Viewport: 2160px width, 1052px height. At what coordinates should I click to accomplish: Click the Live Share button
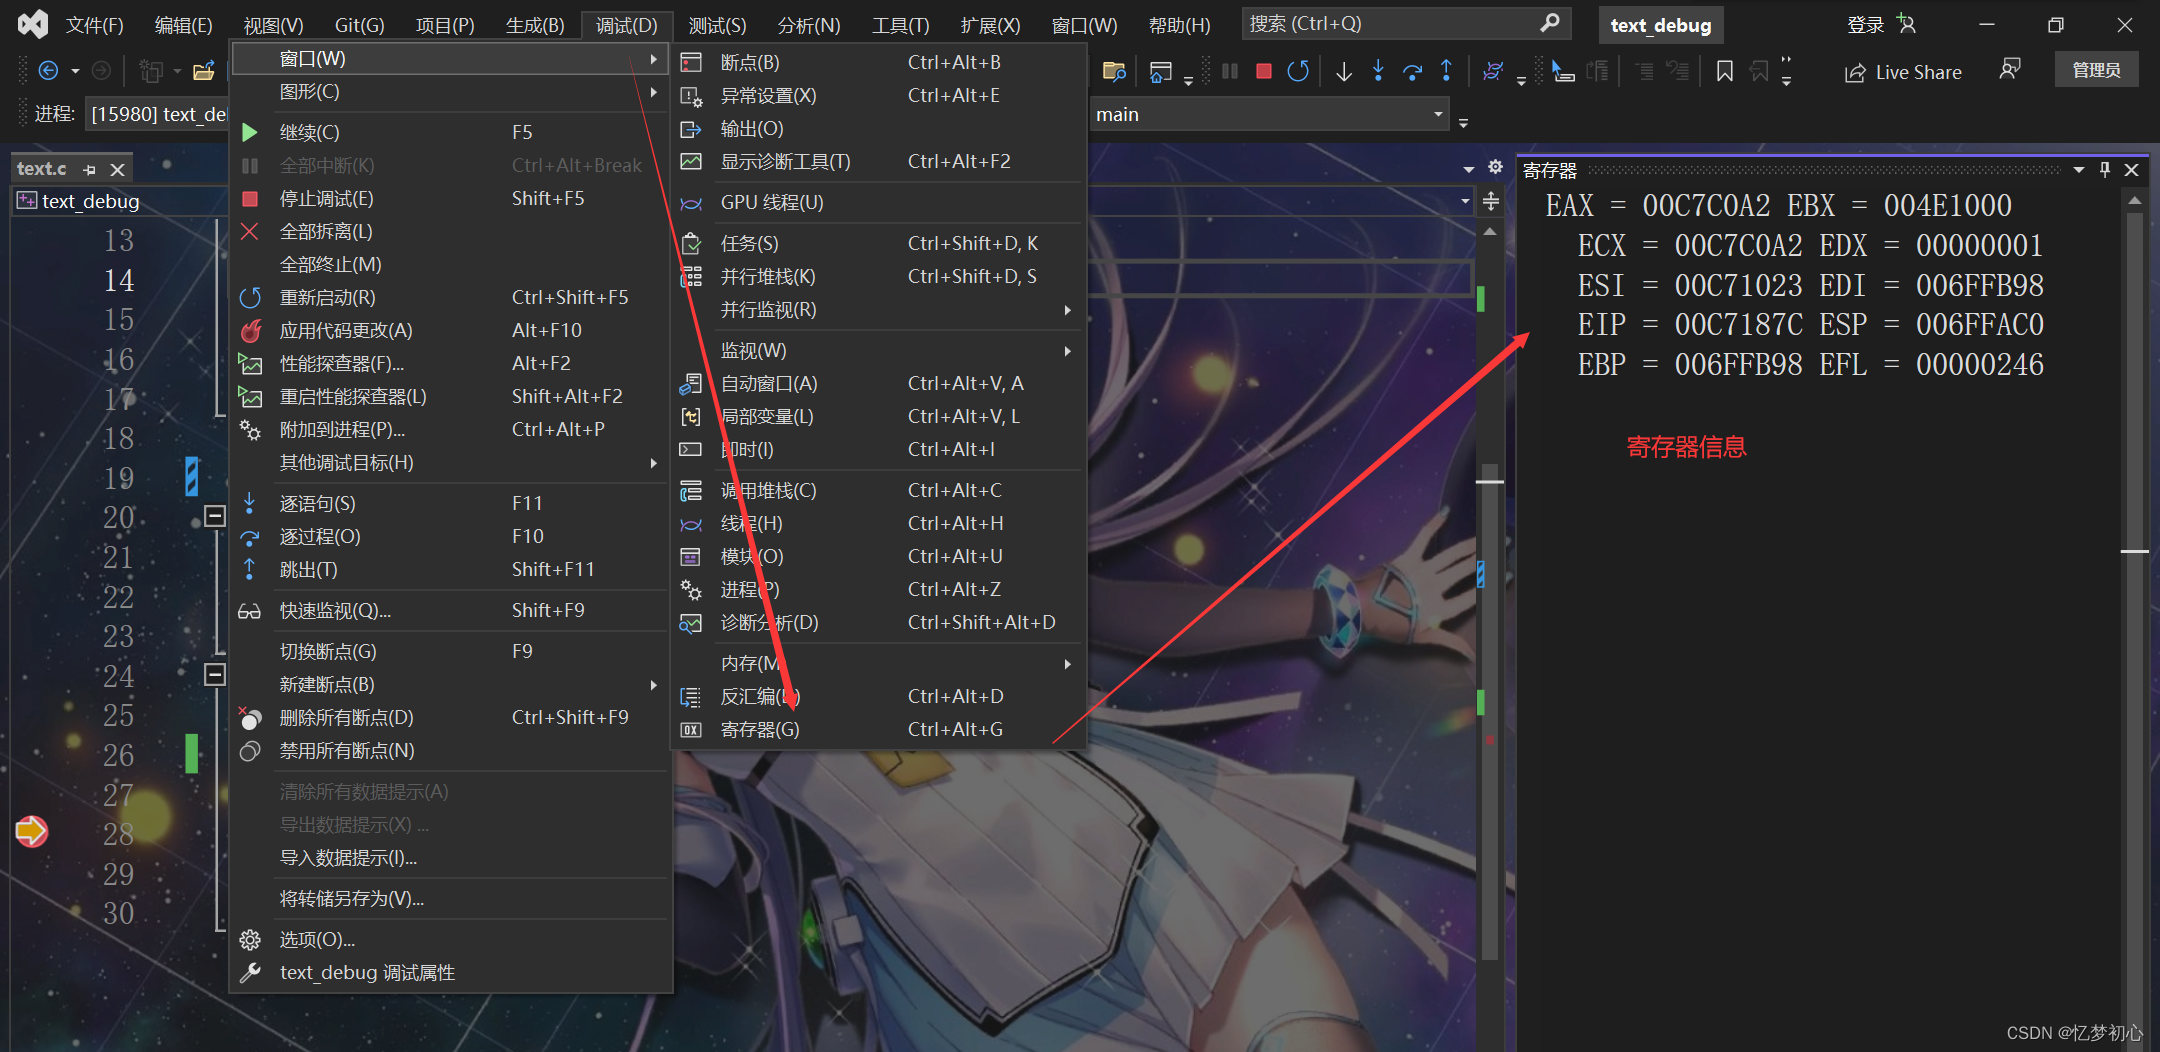click(1903, 72)
